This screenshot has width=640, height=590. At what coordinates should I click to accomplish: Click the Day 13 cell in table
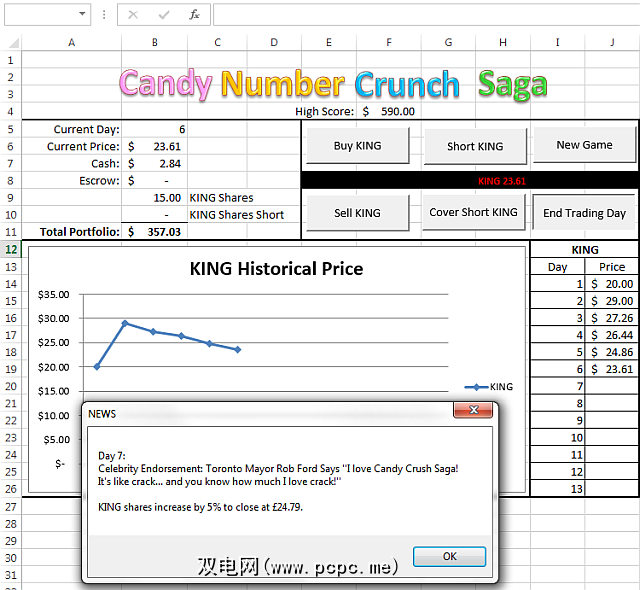coord(558,489)
